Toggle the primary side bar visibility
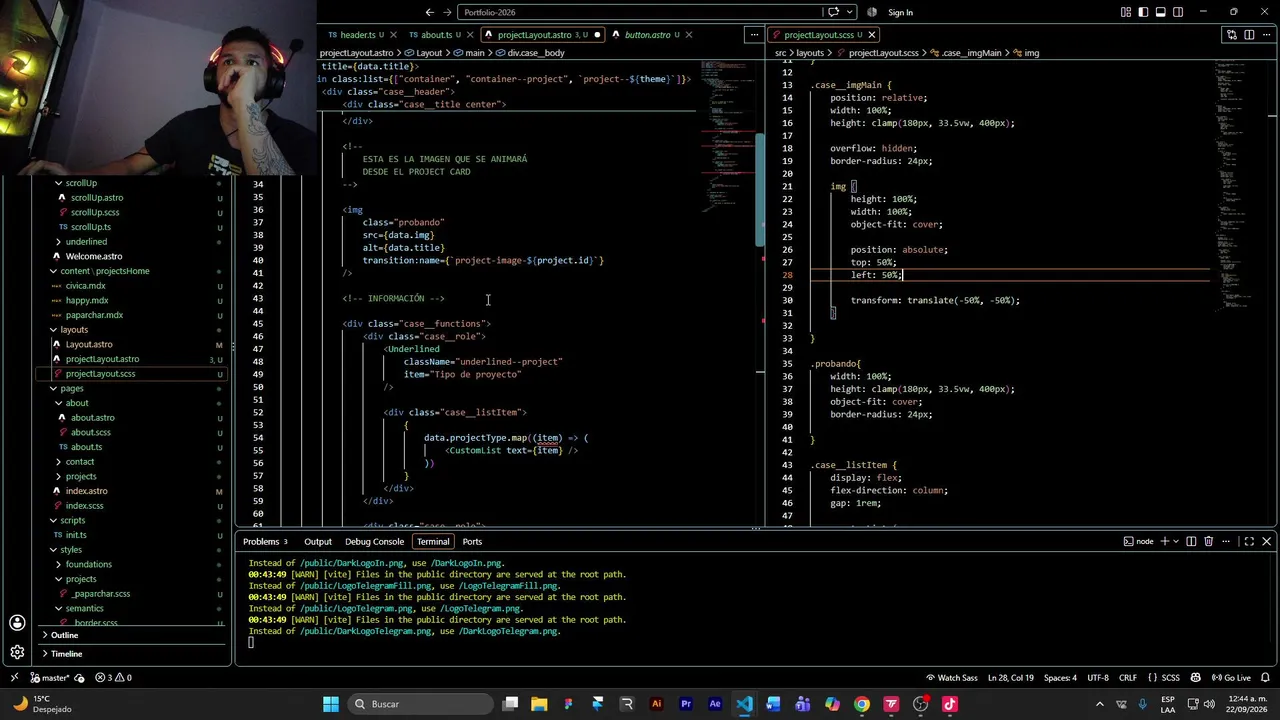Screen dimensions: 1280x720 coord(1144,12)
